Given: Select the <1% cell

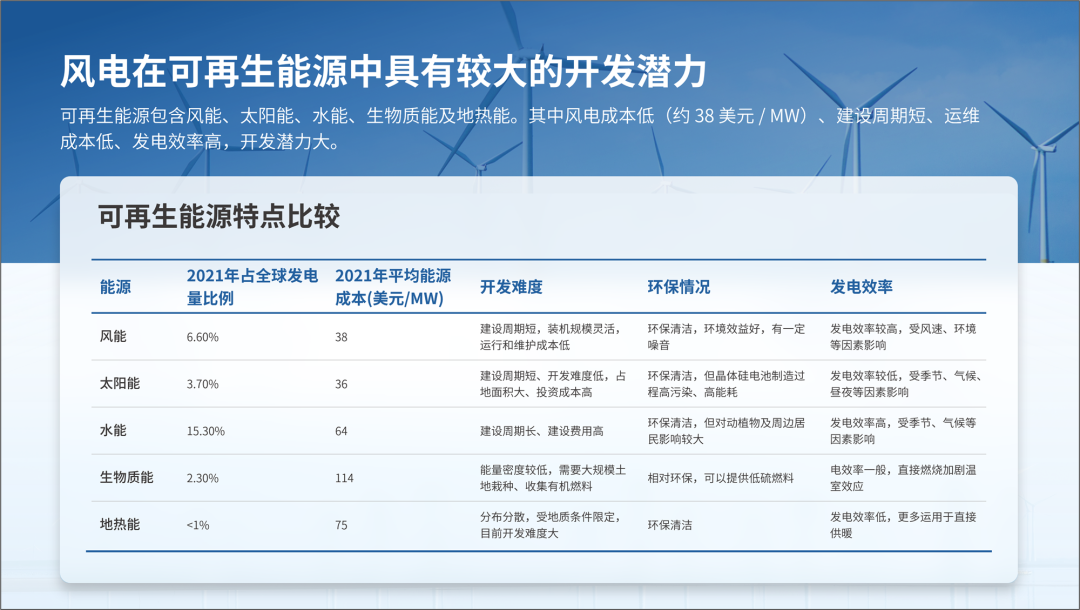Looking at the screenshot, I should [198, 525].
